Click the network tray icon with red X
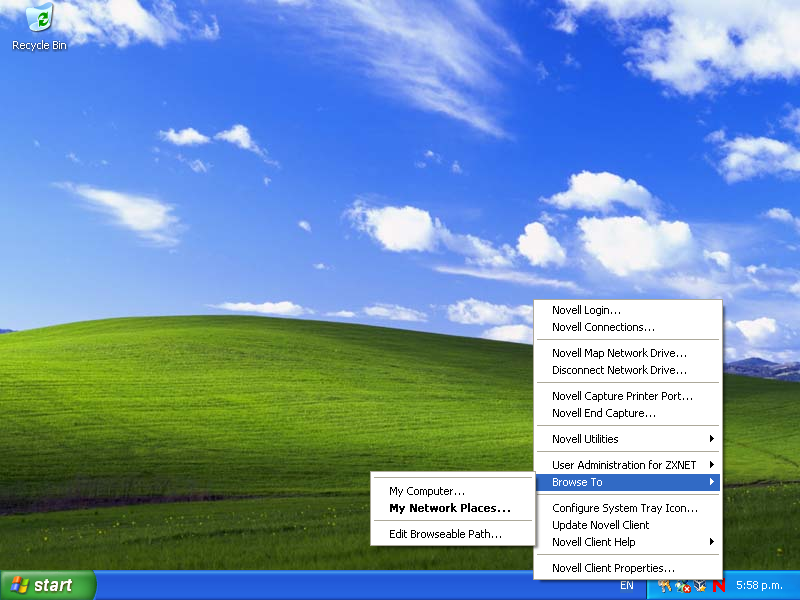This screenshot has height=600, width=800. tap(683, 586)
